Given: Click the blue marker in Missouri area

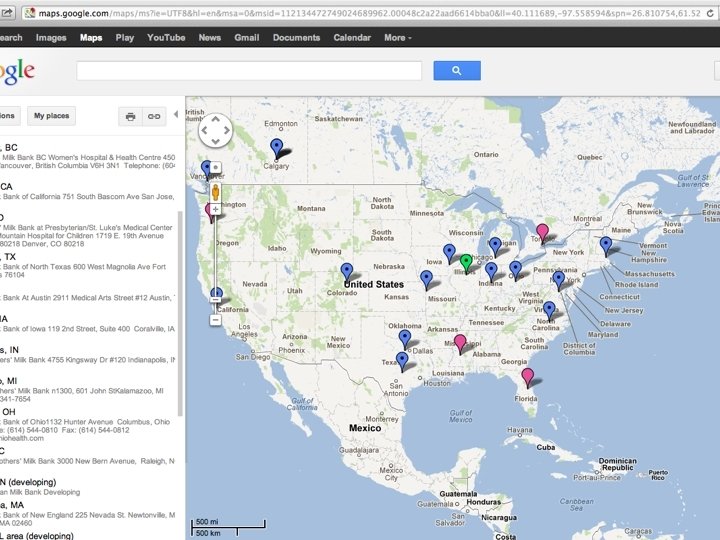Looking at the screenshot, I should coord(427,280).
